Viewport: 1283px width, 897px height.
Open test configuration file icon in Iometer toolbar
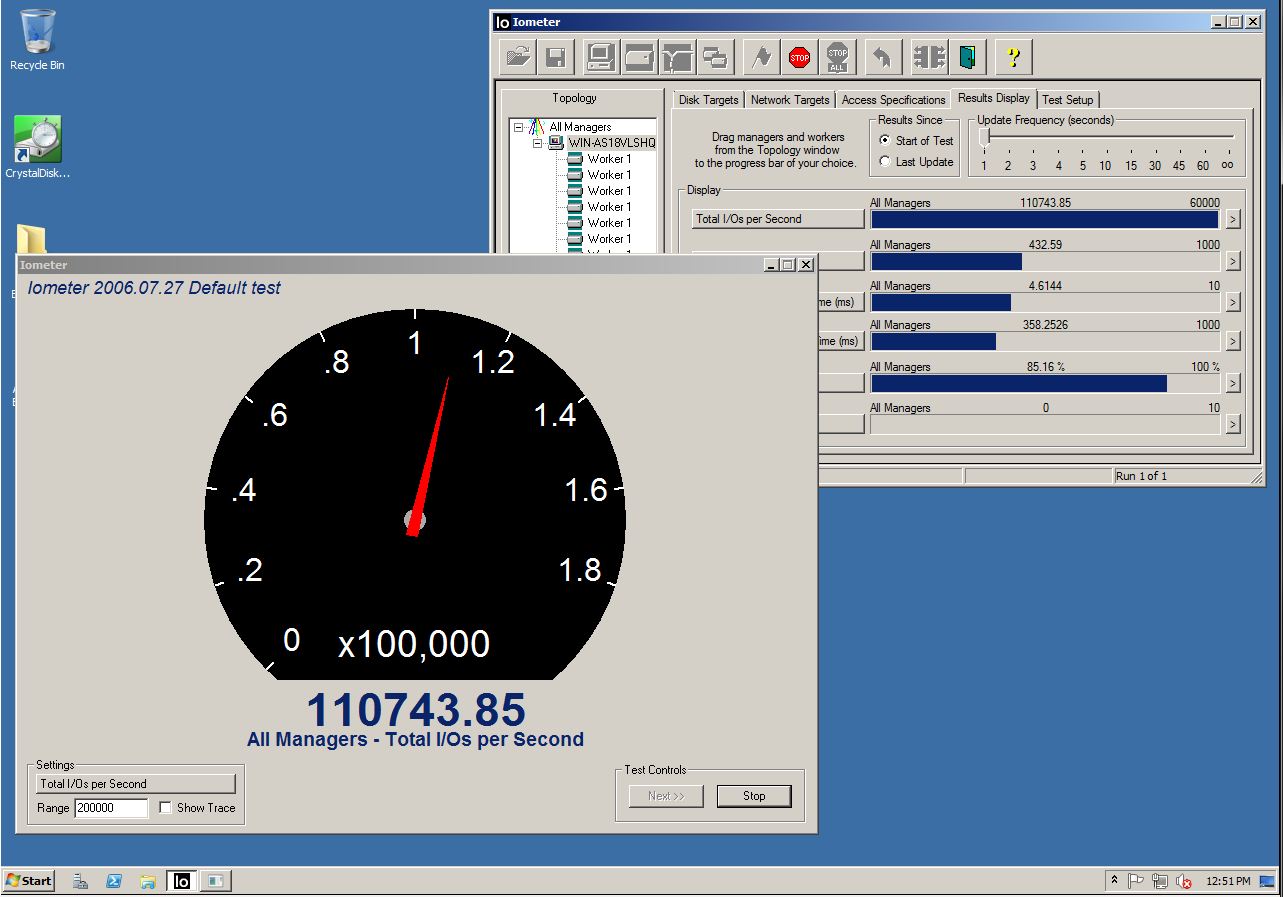(x=518, y=57)
